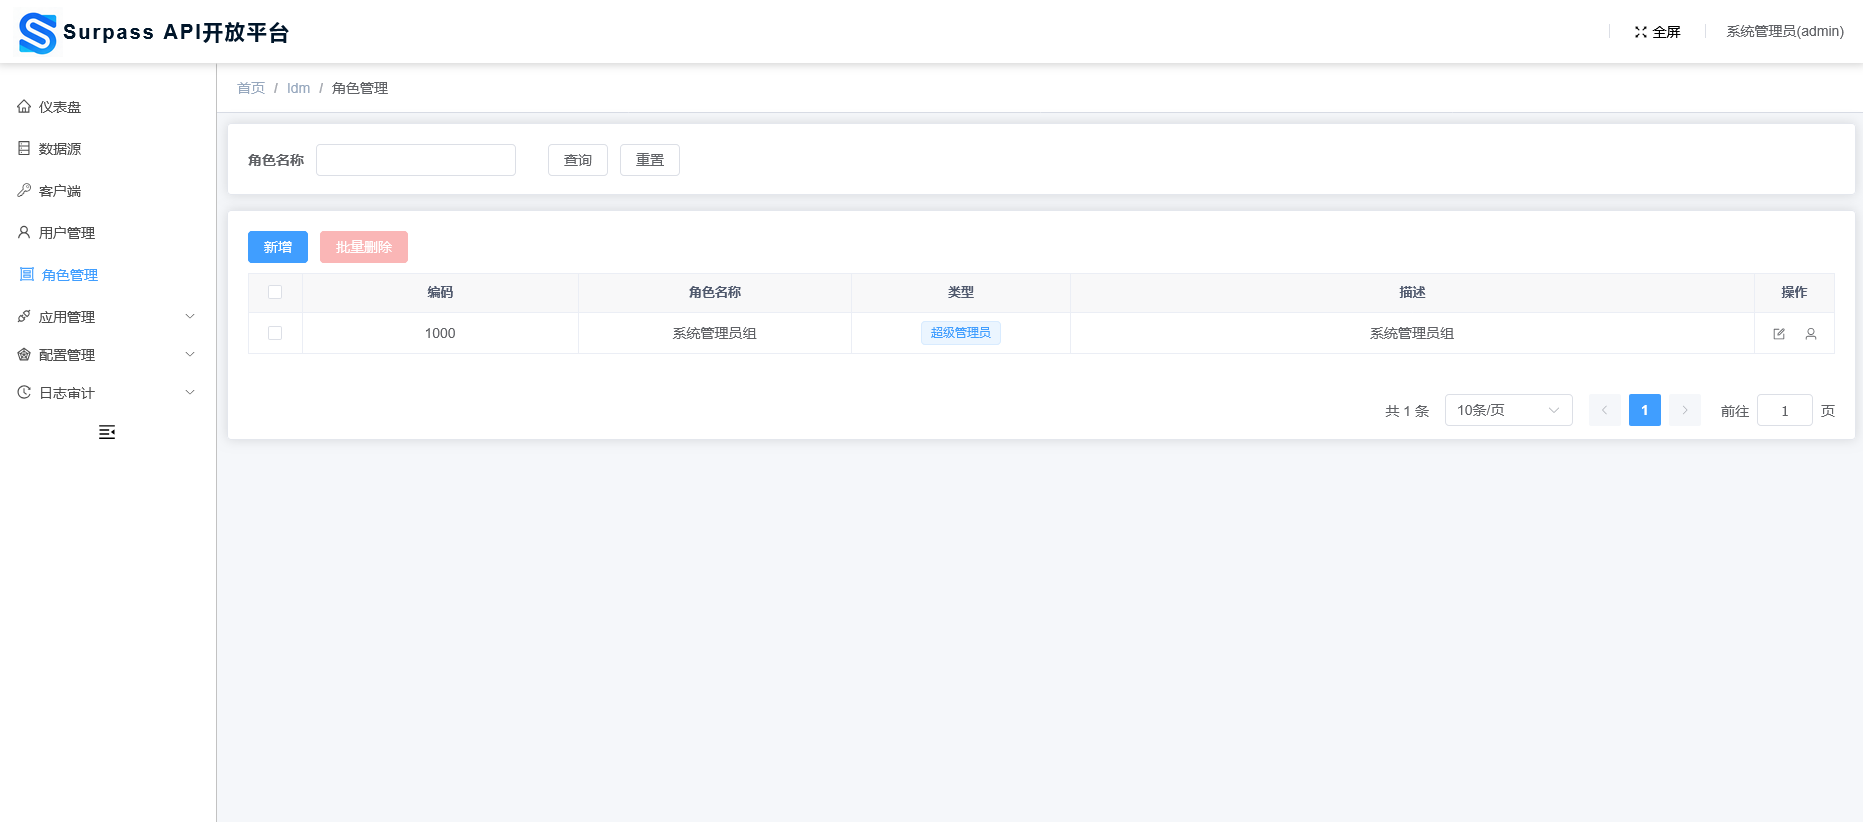Click Surpass API开放平台 title text
This screenshot has width=1863, height=822.
176,33
